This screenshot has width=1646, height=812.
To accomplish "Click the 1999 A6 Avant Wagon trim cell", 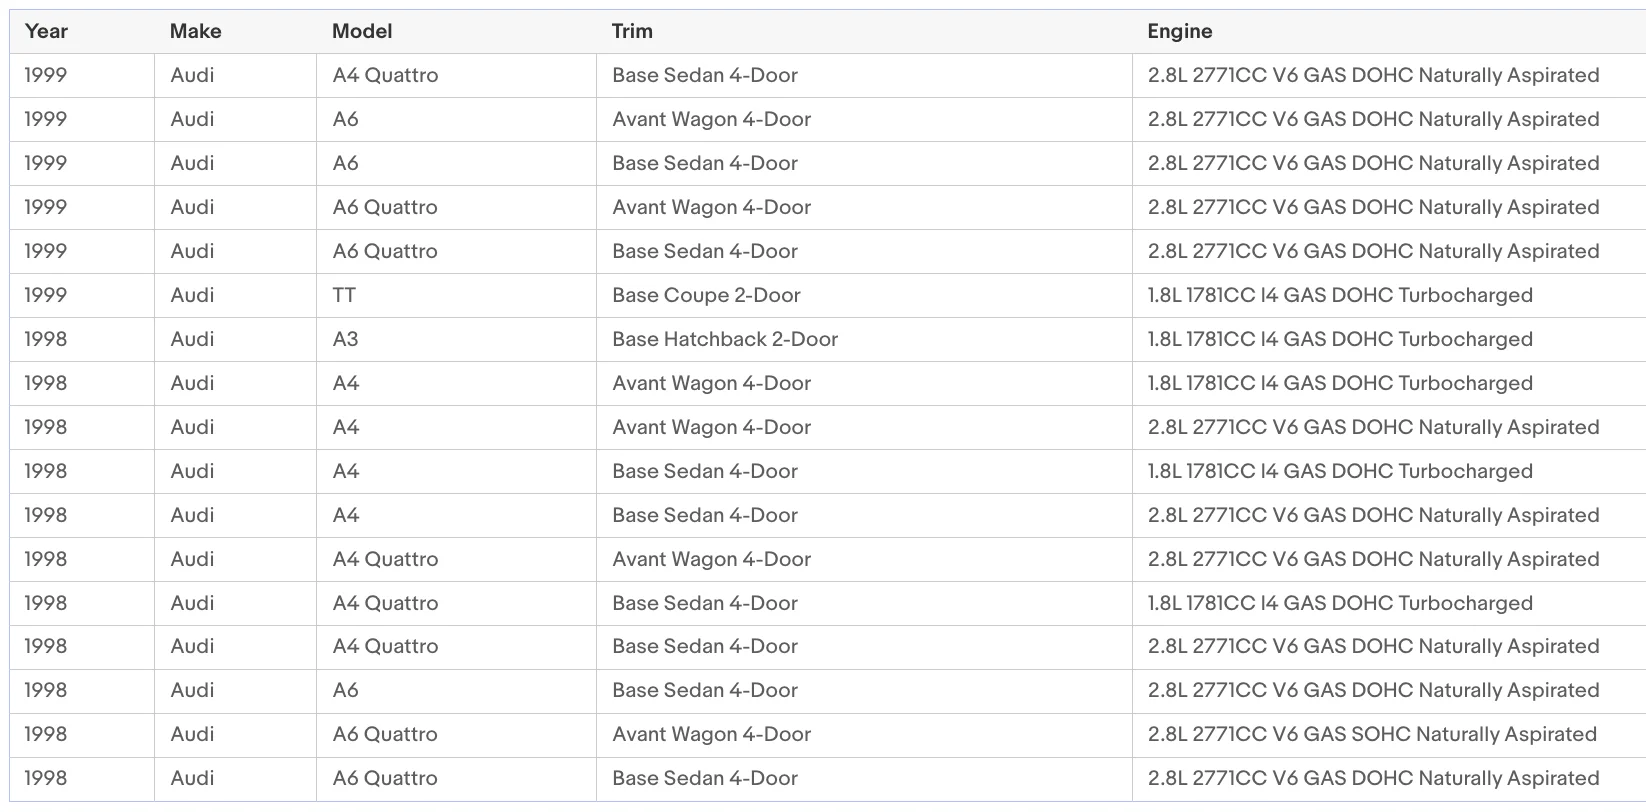I will (864, 119).
